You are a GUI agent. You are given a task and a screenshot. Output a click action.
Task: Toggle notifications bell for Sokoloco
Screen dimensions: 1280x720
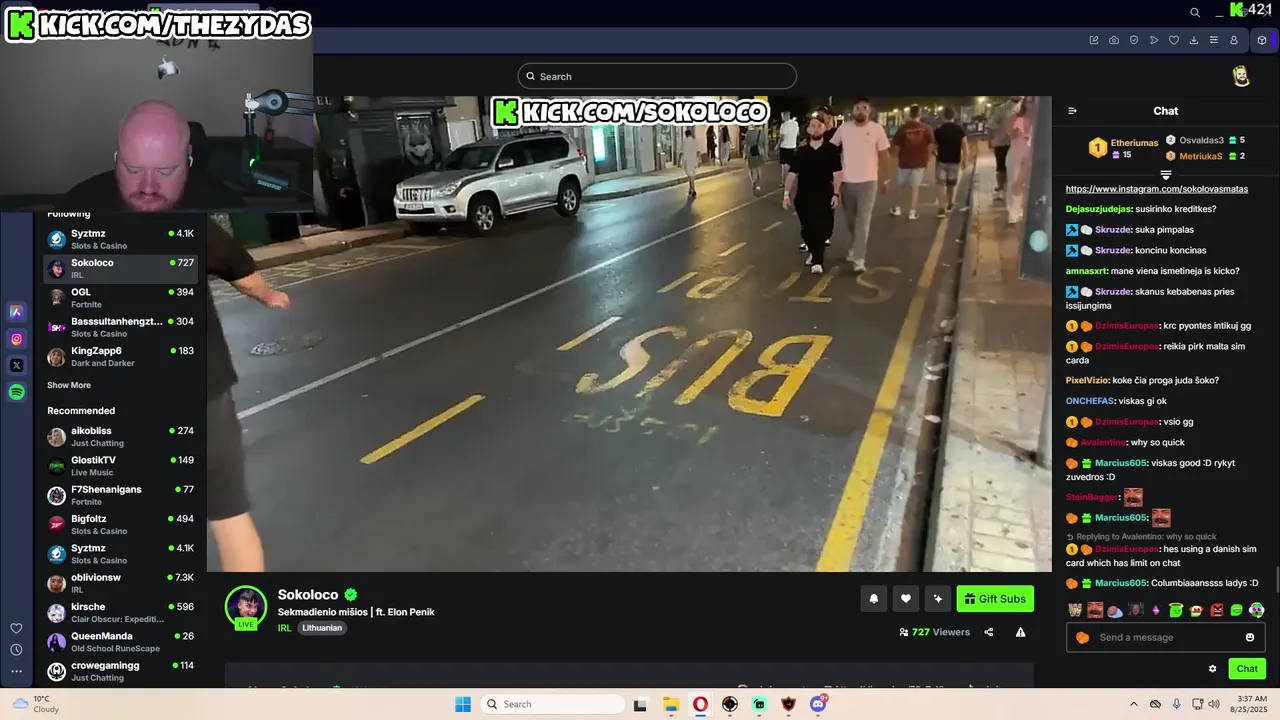[873, 599]
